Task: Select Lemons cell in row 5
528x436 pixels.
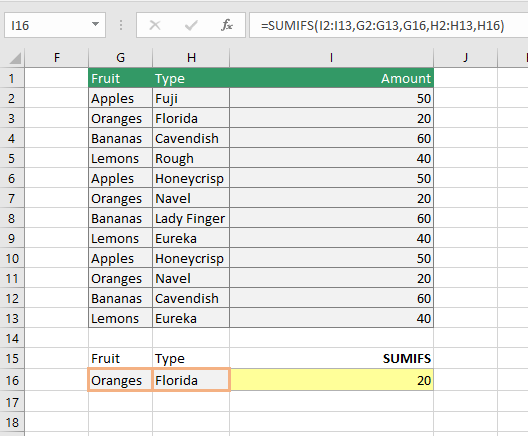Action: coord(121,158)
